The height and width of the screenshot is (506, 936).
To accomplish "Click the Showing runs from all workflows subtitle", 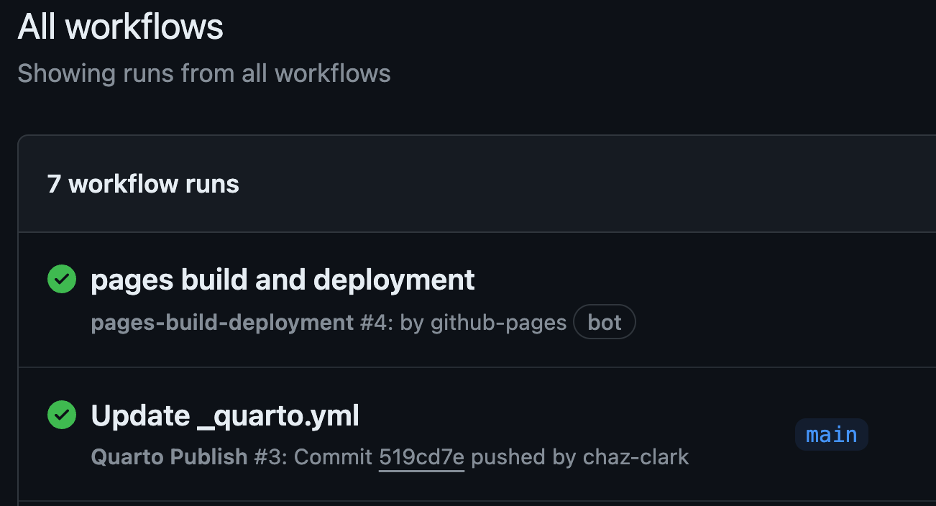I will (204, 73).
